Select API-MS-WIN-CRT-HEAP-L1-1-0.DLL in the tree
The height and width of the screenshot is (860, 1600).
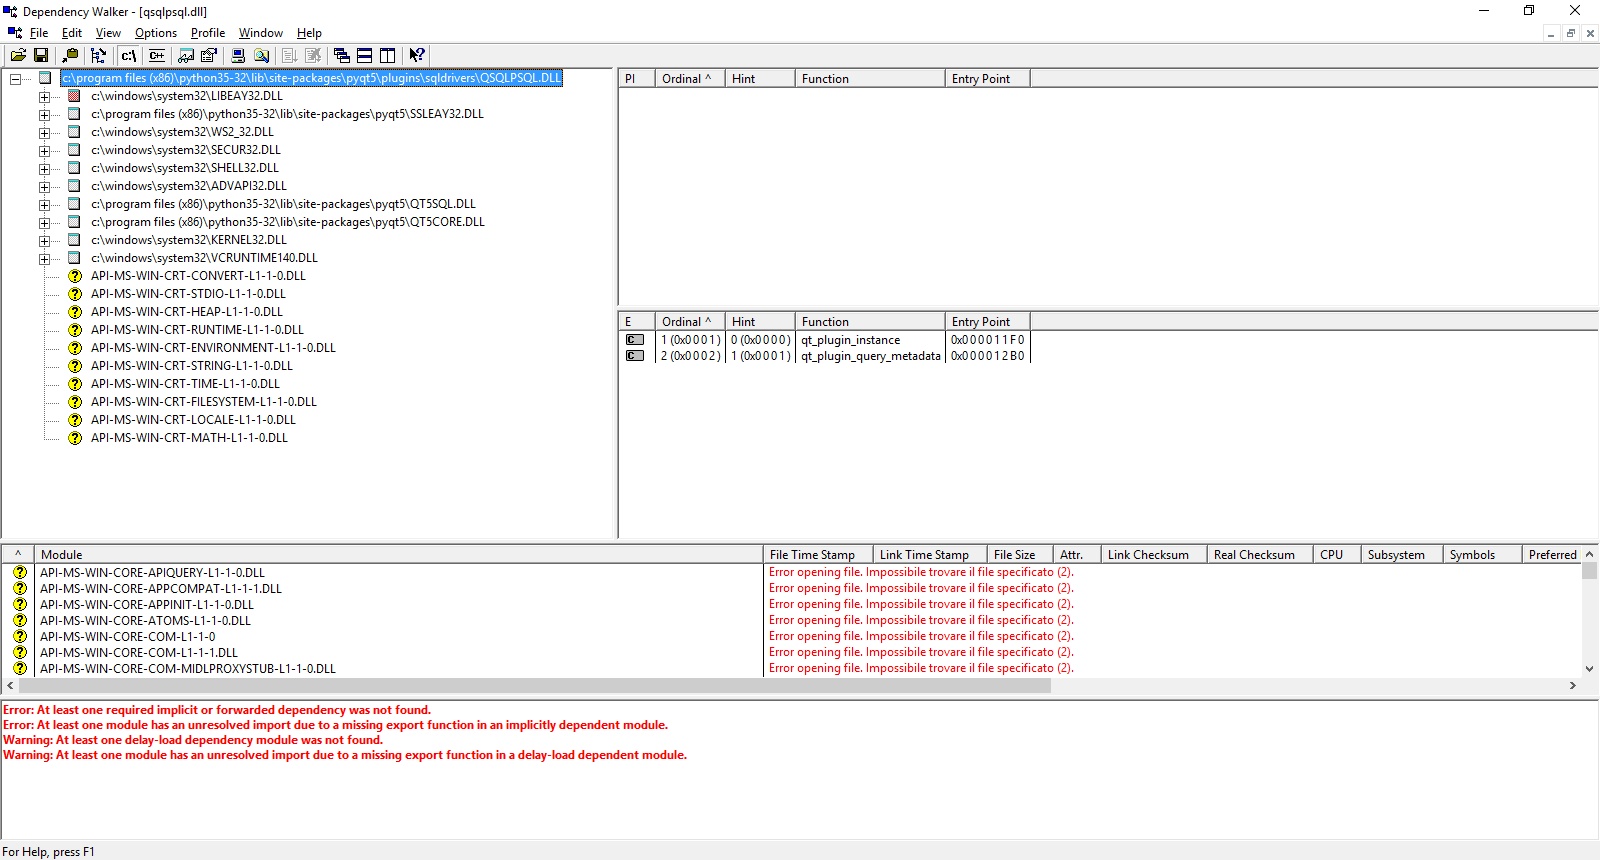(187, 312)
